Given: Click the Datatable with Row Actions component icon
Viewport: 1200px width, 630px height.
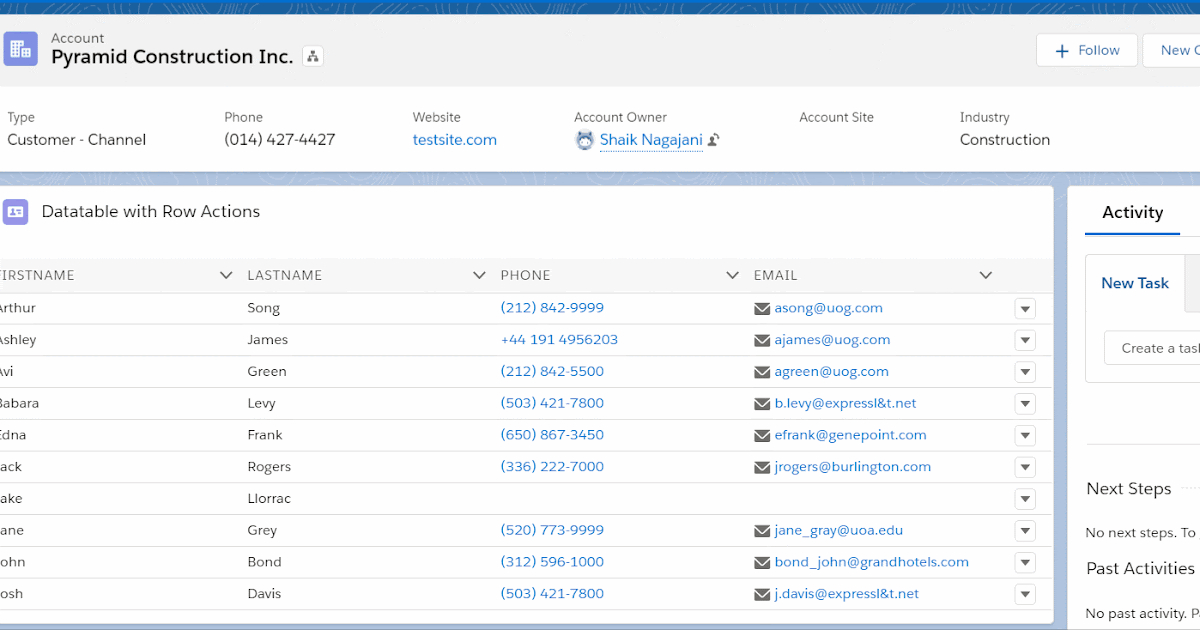Looking at the screenshot, I should [15, 212].
